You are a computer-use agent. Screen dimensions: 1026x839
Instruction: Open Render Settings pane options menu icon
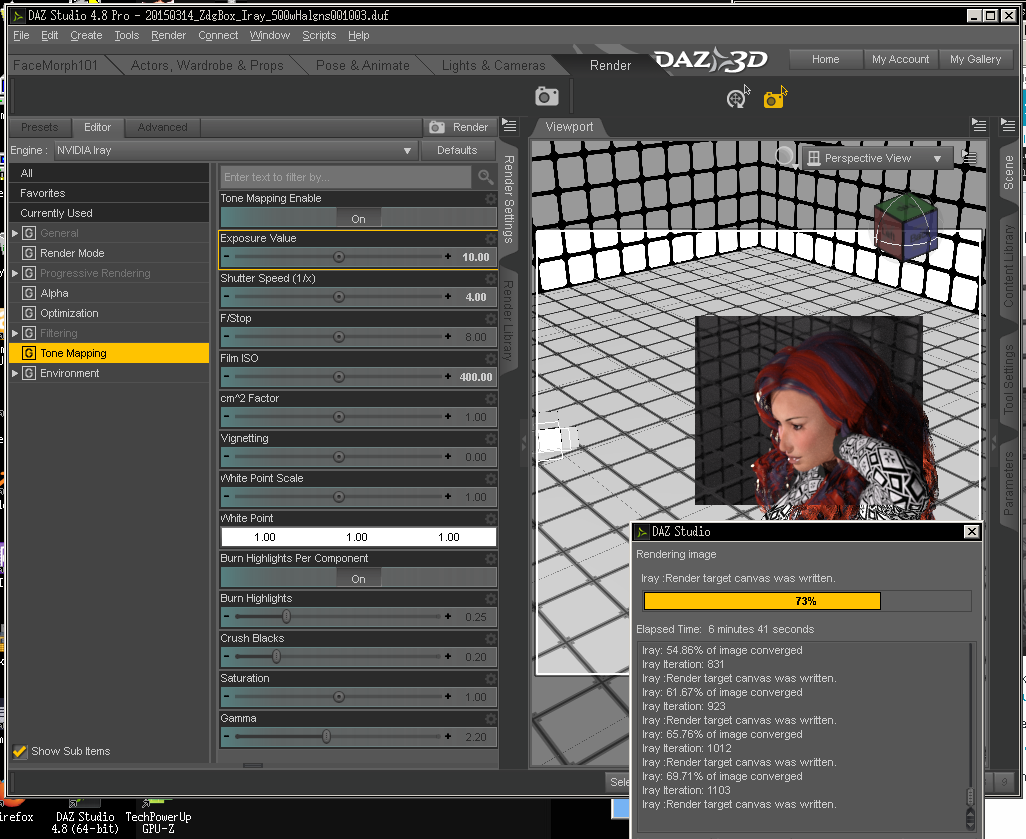coord(509,125)
